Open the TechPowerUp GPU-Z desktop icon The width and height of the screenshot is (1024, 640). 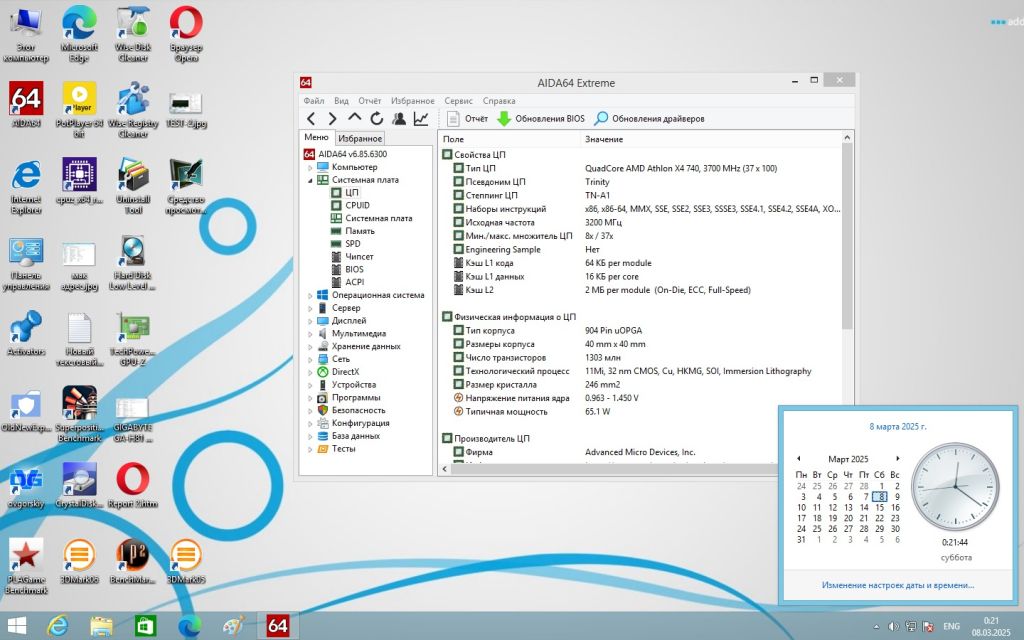(133, 338)
